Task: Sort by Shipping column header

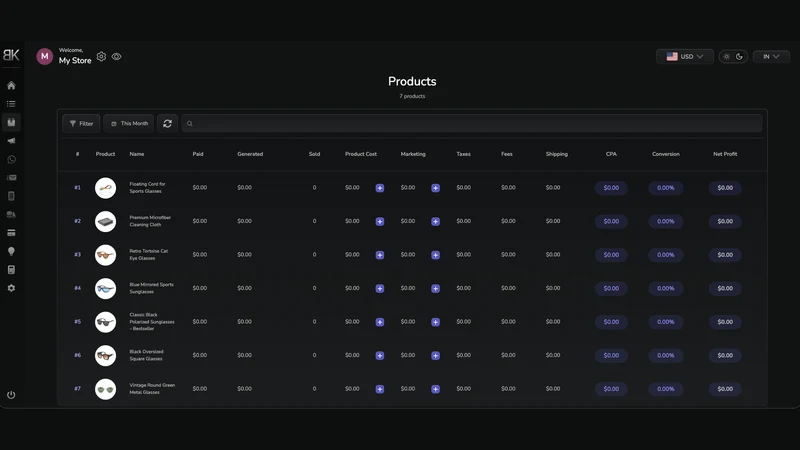Action: coord(557,154)
